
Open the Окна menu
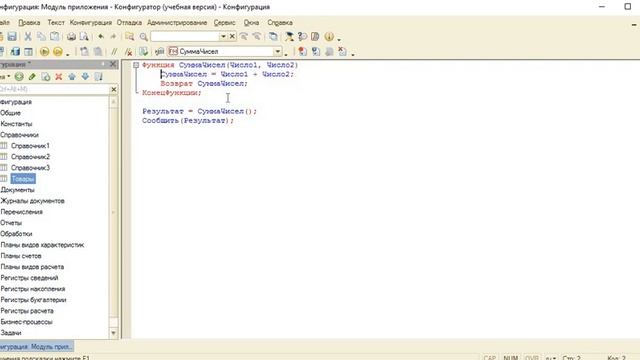pos(251,23)
